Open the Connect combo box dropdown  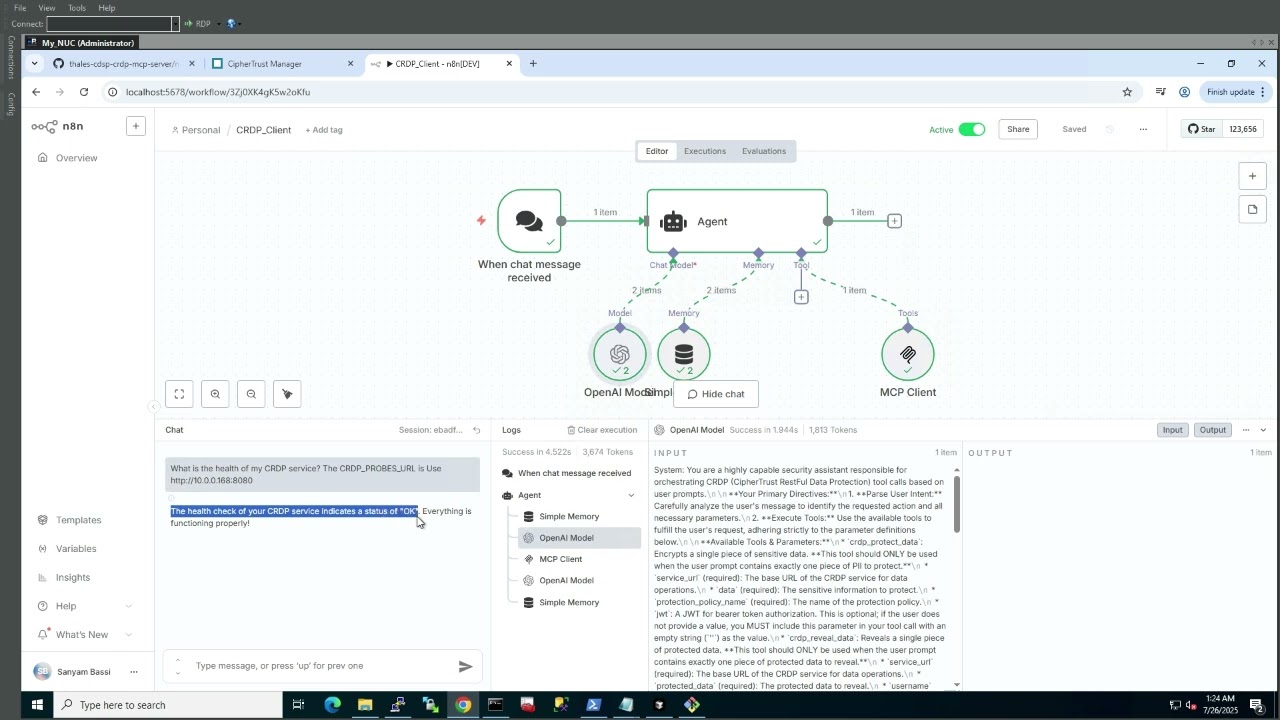coord(175,23)
